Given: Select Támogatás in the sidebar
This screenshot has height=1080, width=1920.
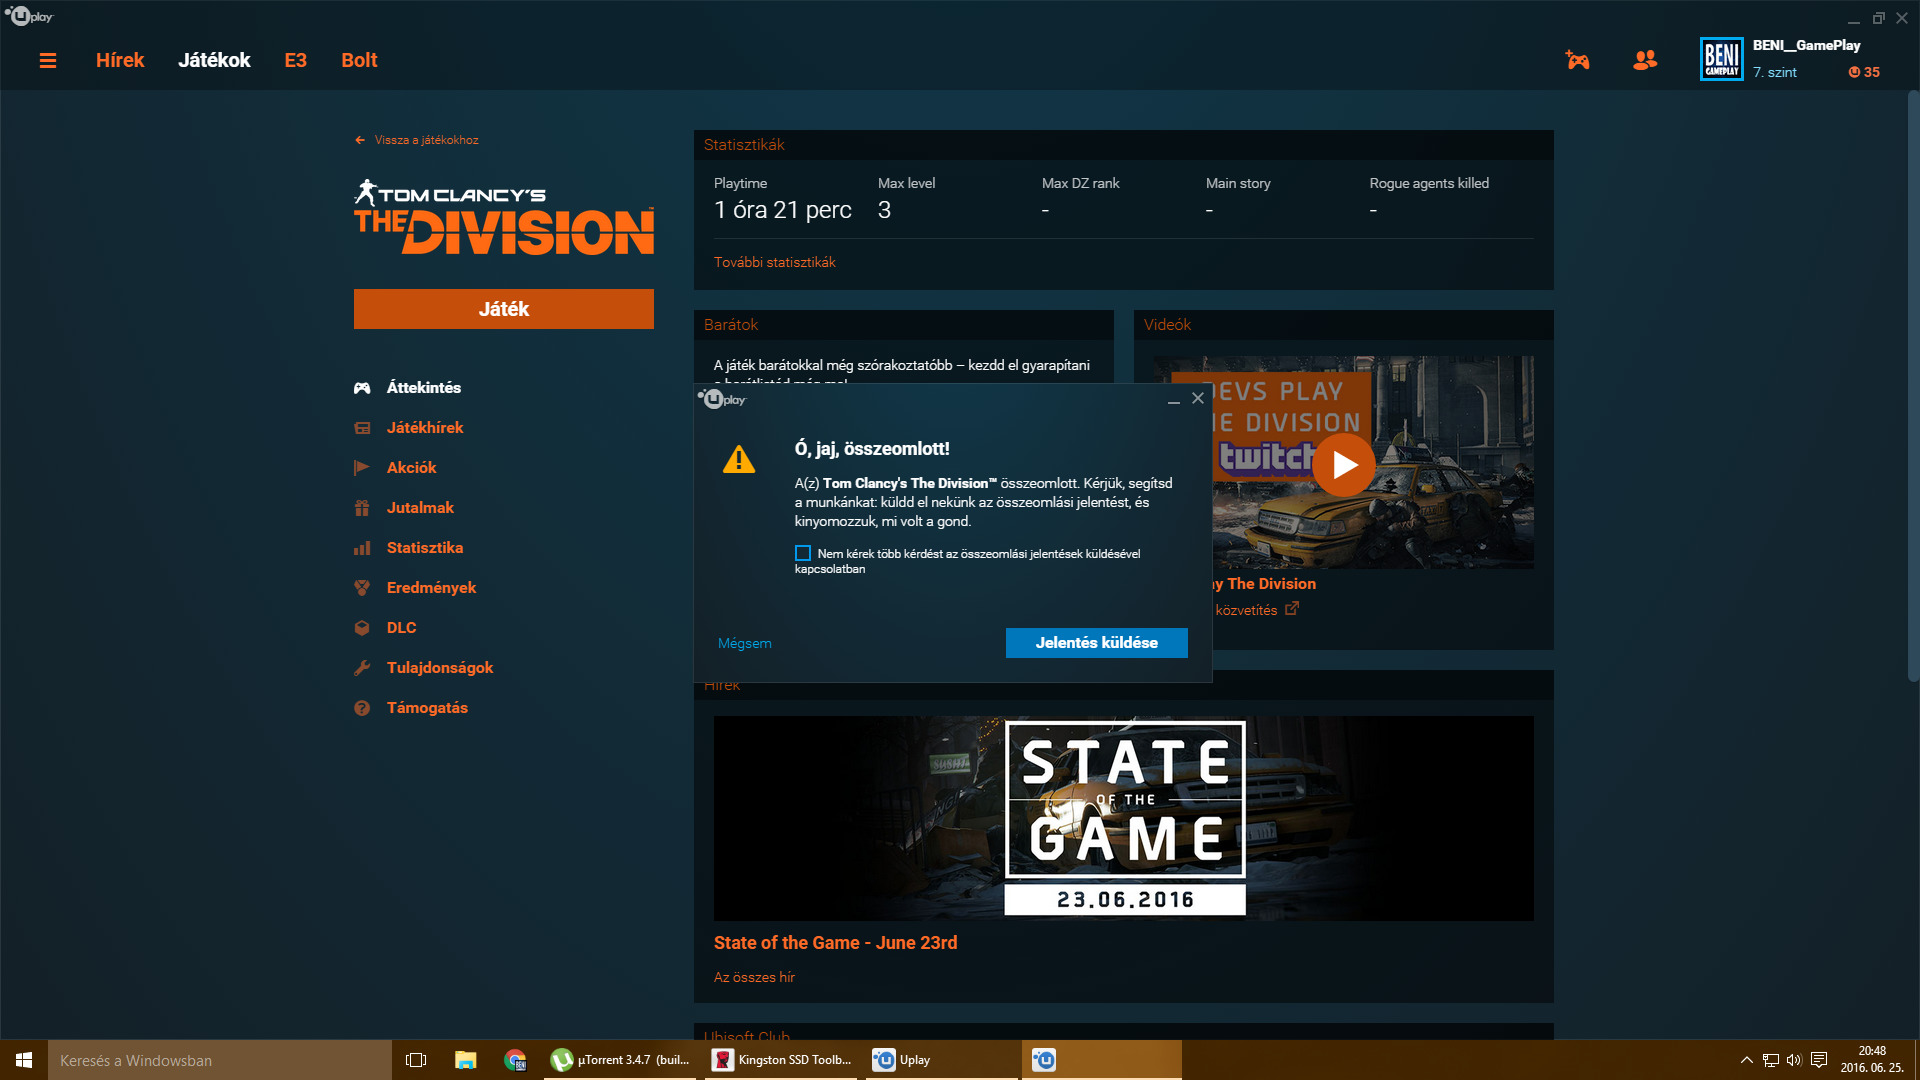Looking at the screenshot, I should [427, 708].
